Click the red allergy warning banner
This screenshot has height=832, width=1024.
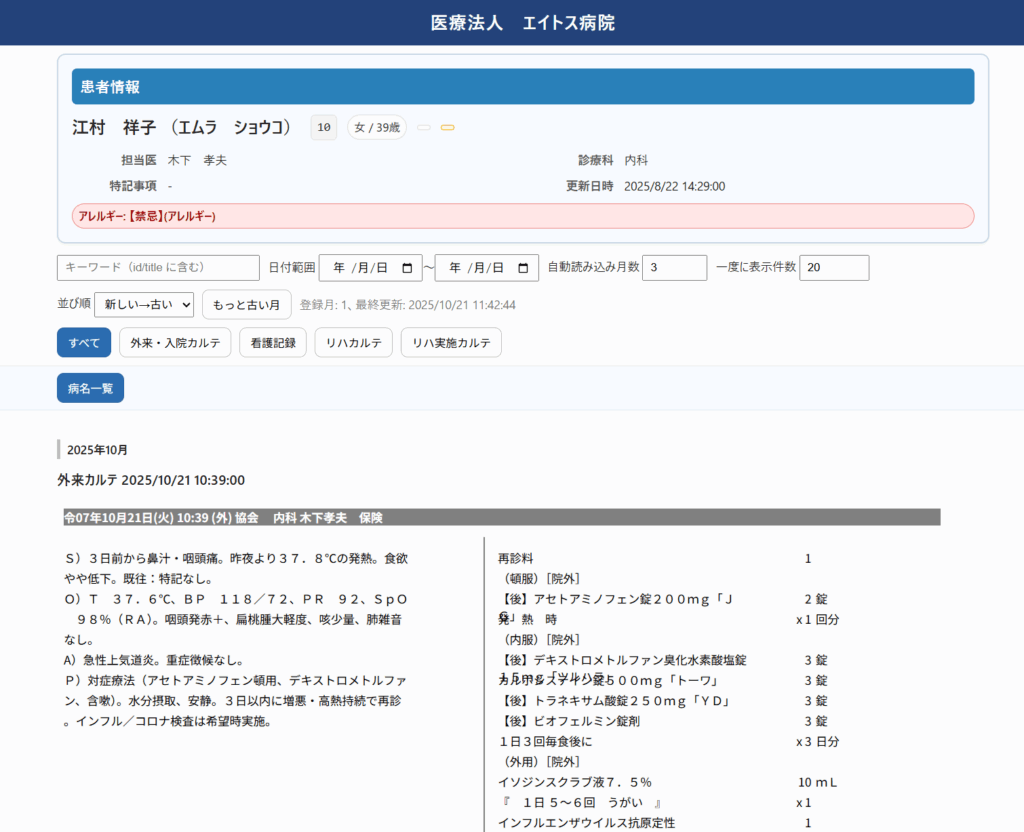pos(522,216)
